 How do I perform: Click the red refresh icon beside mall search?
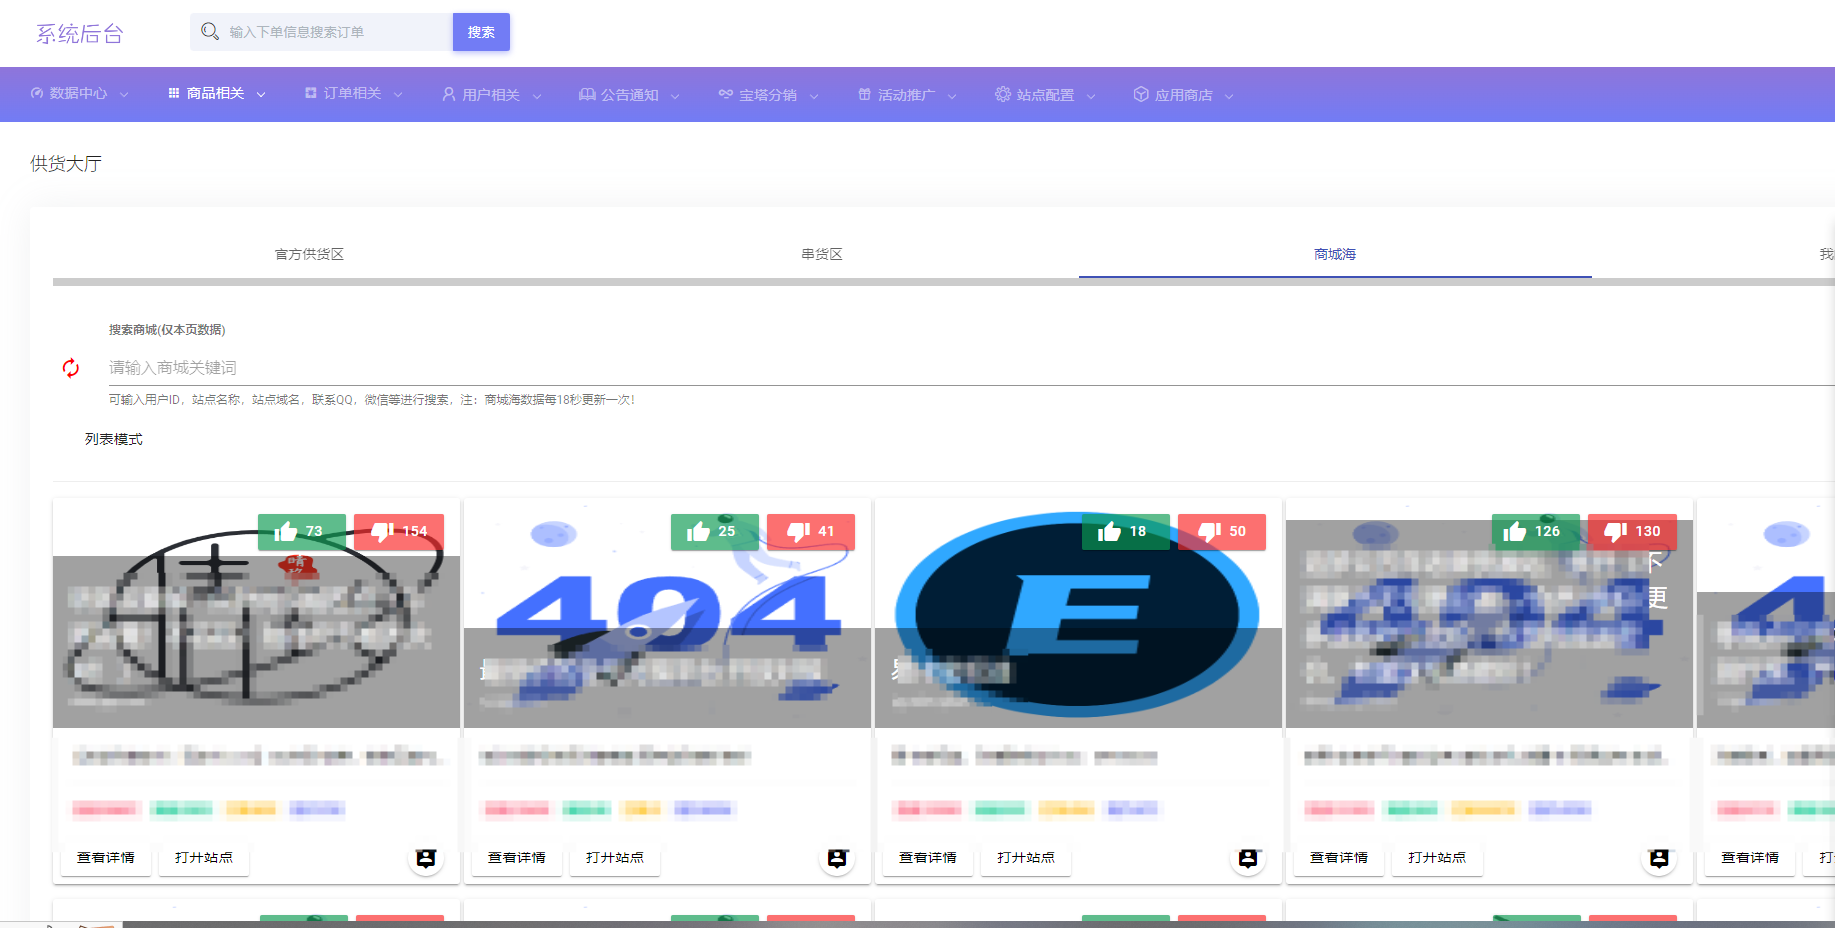click(71, 368)
